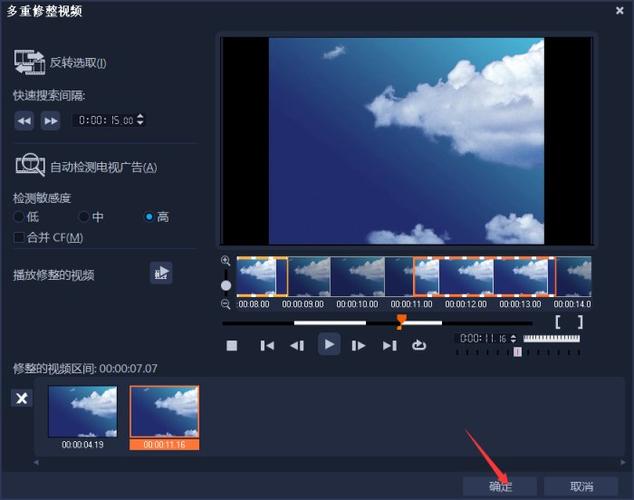The height and width of the screenshot is (500, 634).
Task: Play the trimmed video (播放修整的视频)
Action: tap(161, 273)
